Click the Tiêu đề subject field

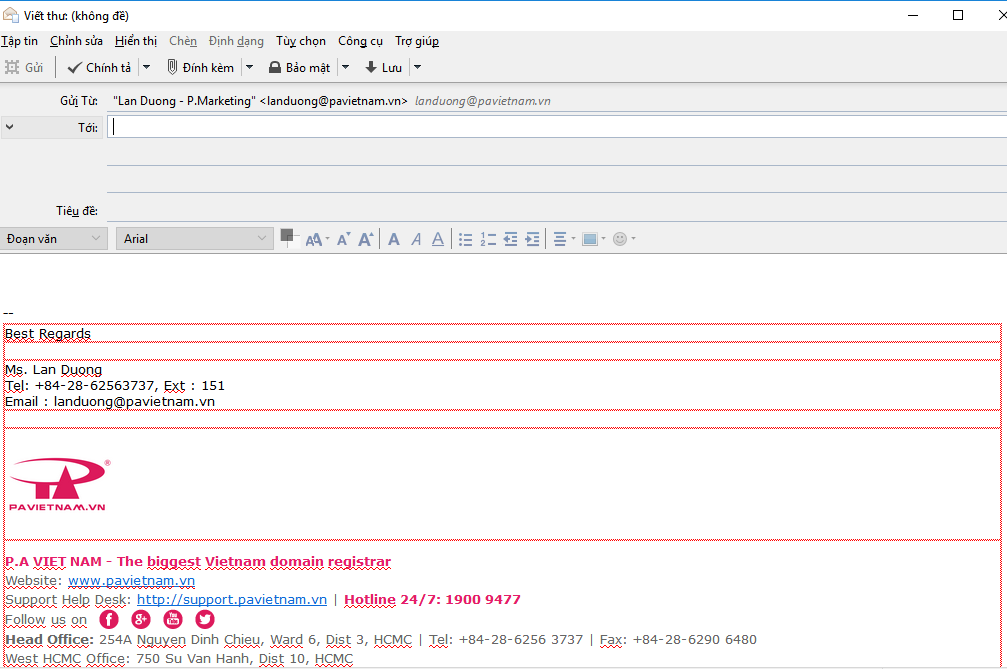click(x=557, y=211)
